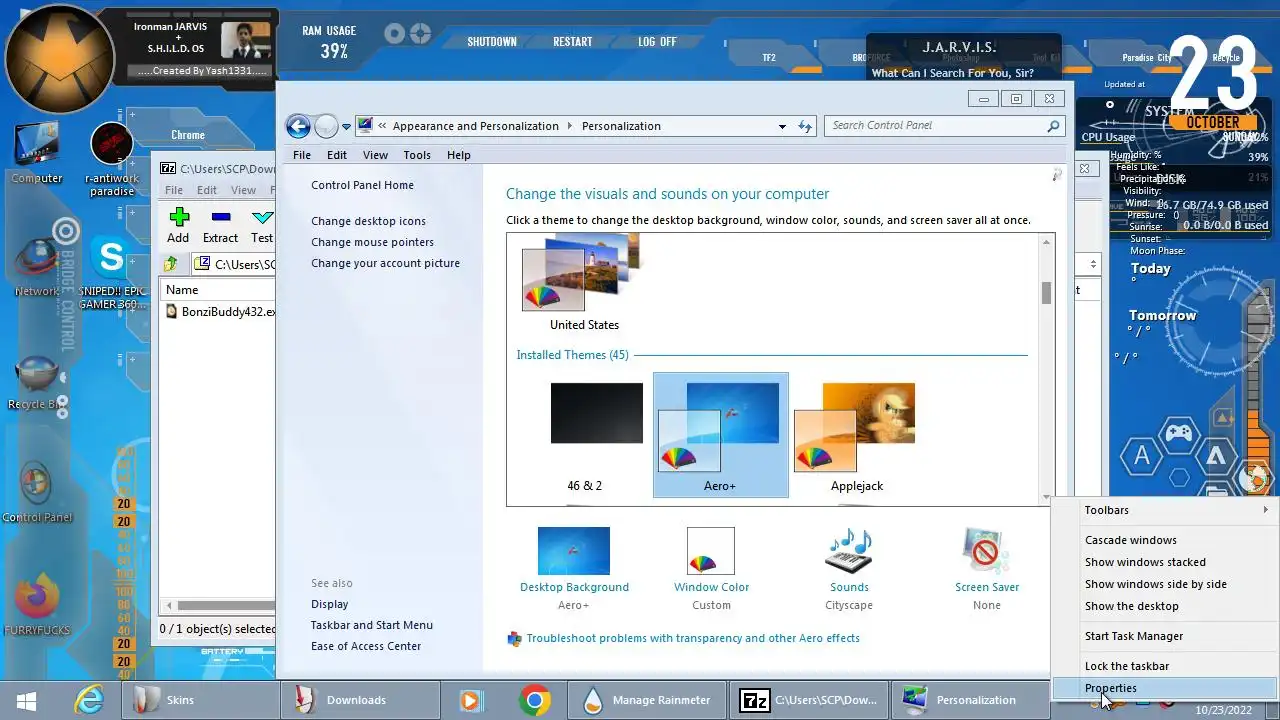Open Window Color settings

(711, 568)
